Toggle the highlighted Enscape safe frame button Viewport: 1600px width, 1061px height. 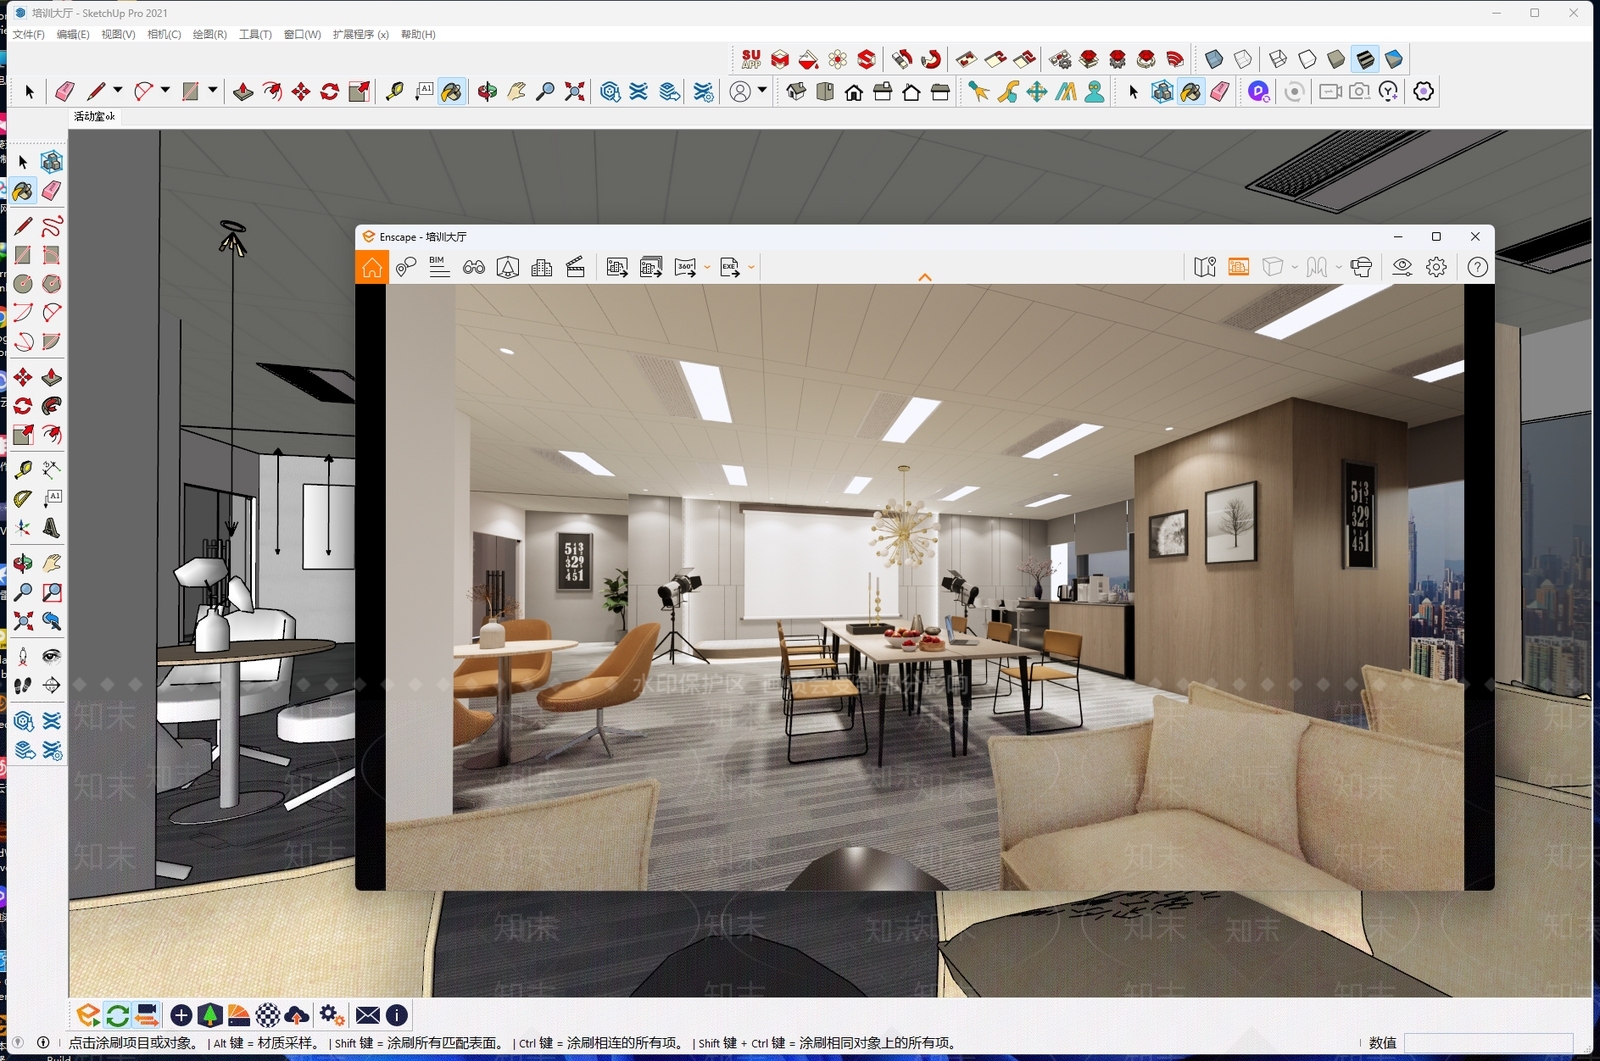tap(1239, 267)
